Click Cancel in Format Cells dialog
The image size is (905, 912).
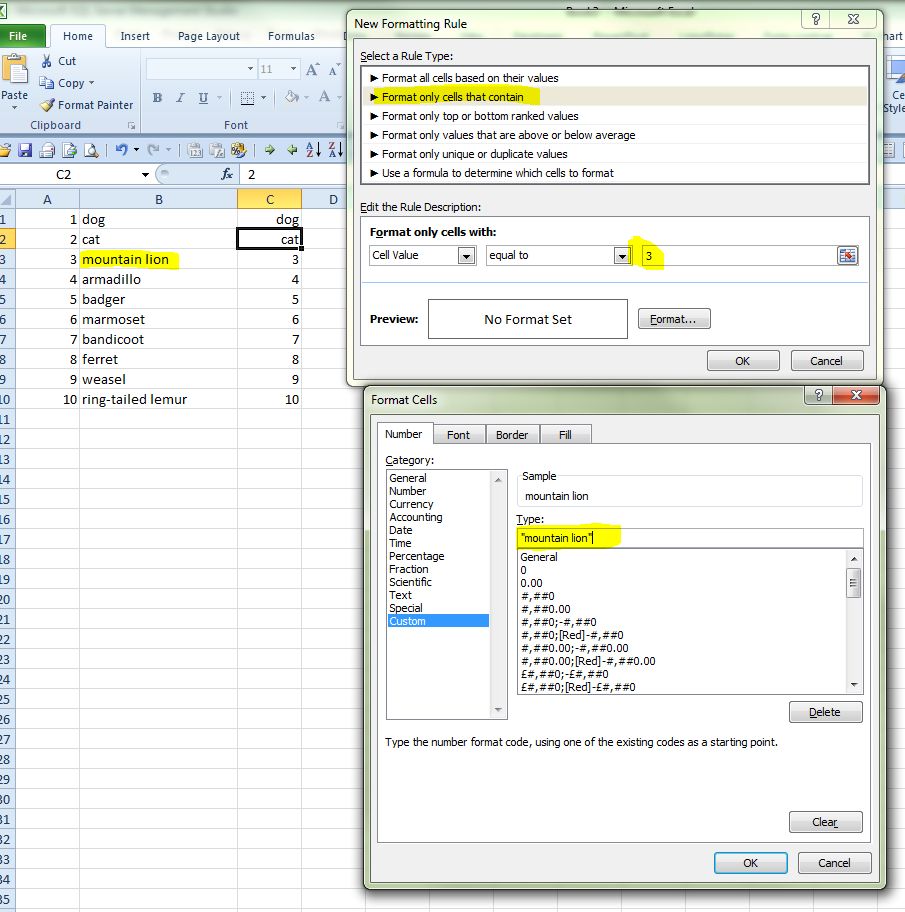tap(834, 863)
